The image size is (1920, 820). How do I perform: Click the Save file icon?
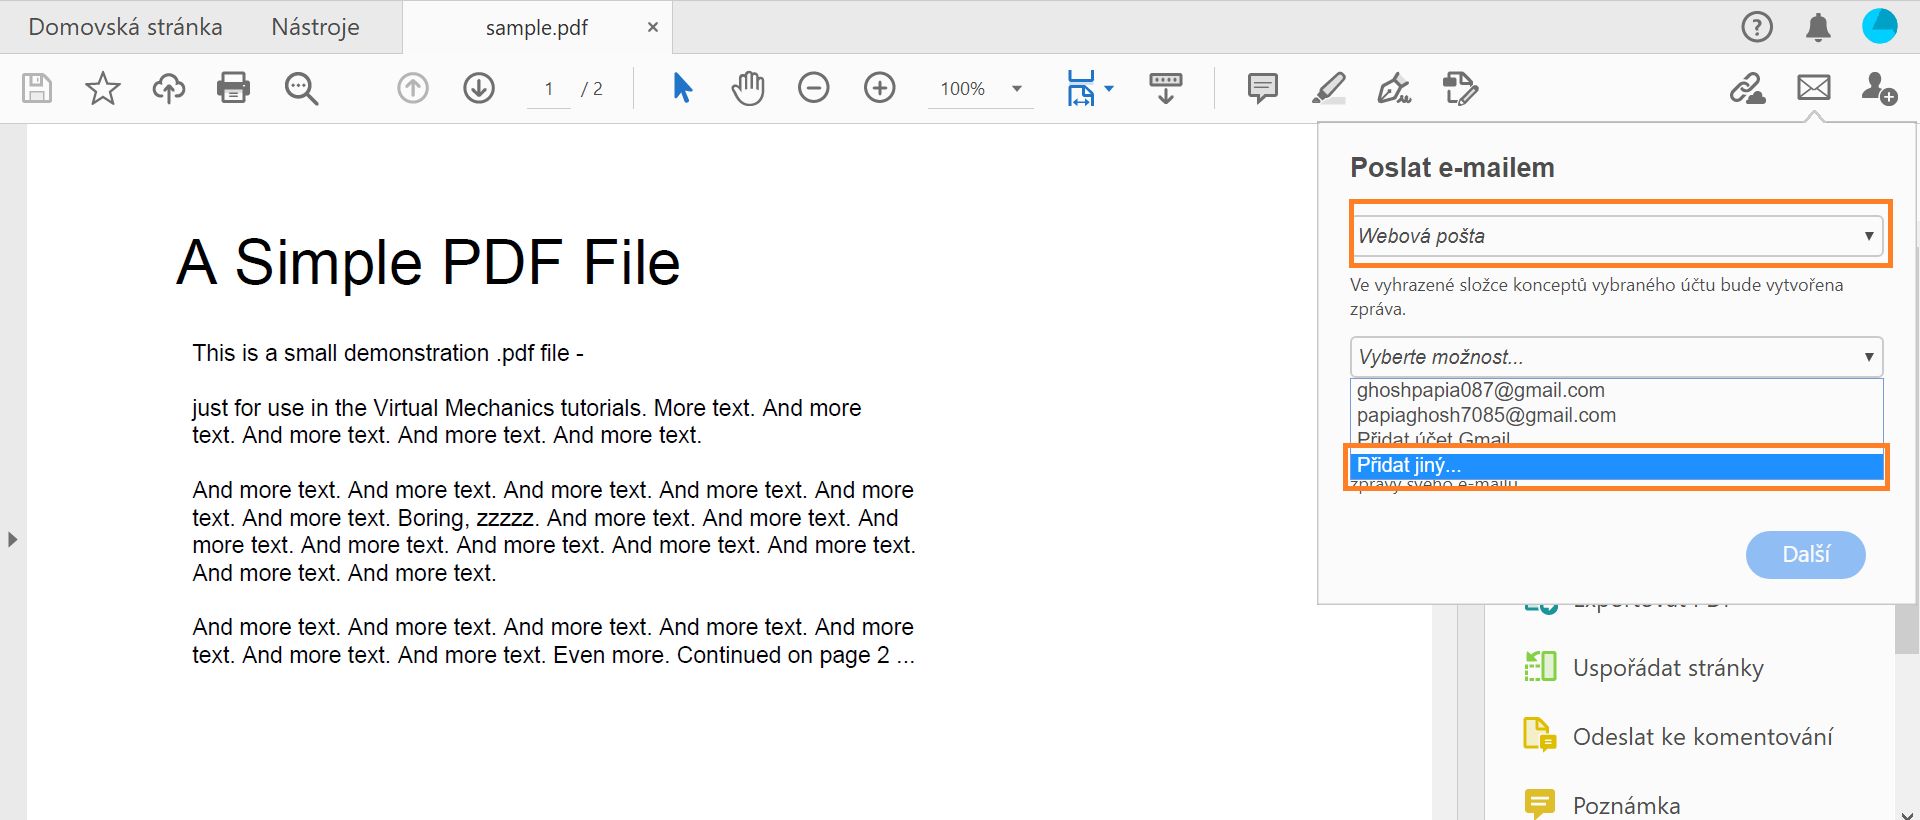(x=37, y=88)
